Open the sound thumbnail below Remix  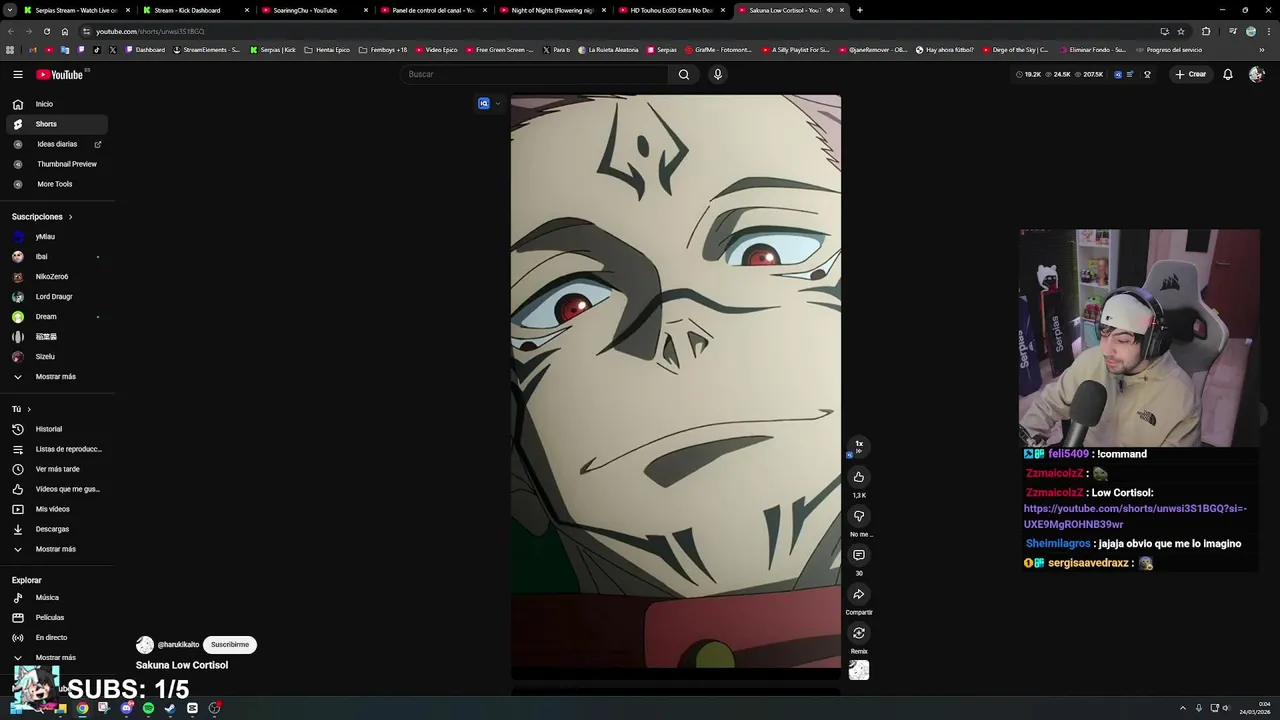click(x=859, y=670)
